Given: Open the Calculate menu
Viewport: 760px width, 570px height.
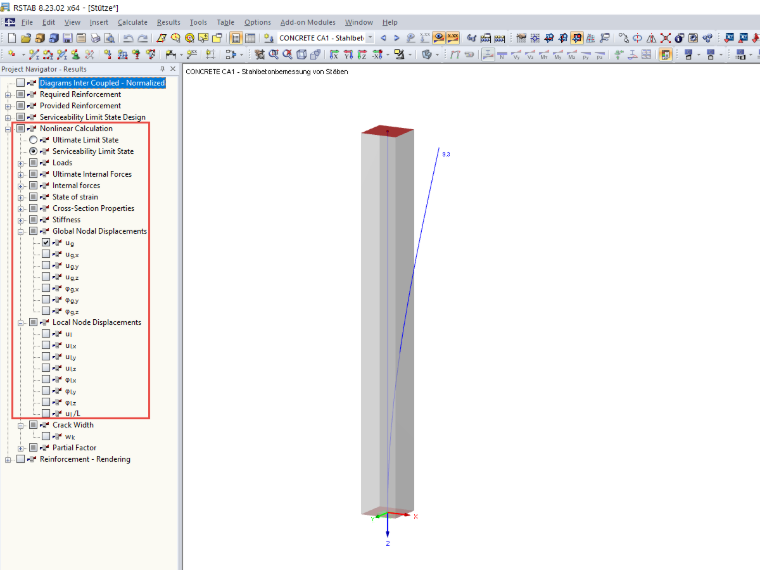Looking at the screenshot, I should [132, 22].
